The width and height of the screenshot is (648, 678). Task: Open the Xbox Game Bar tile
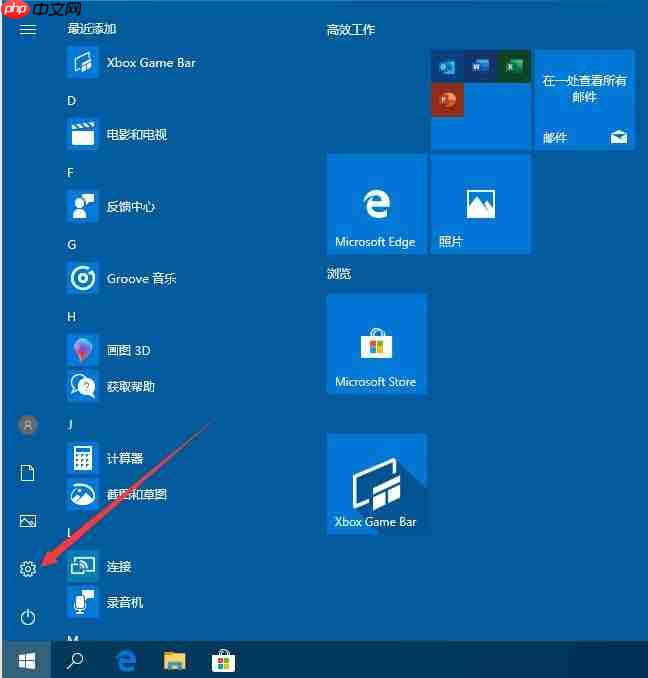(x=377, y=484)
